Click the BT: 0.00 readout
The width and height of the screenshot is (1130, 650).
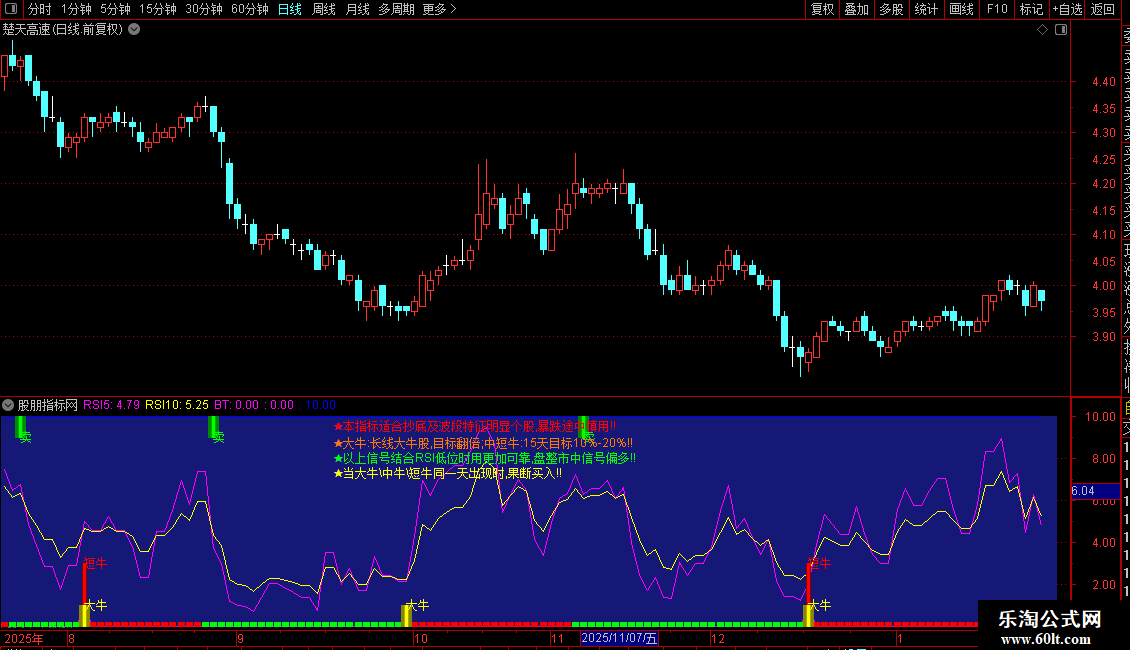(236, 405)
